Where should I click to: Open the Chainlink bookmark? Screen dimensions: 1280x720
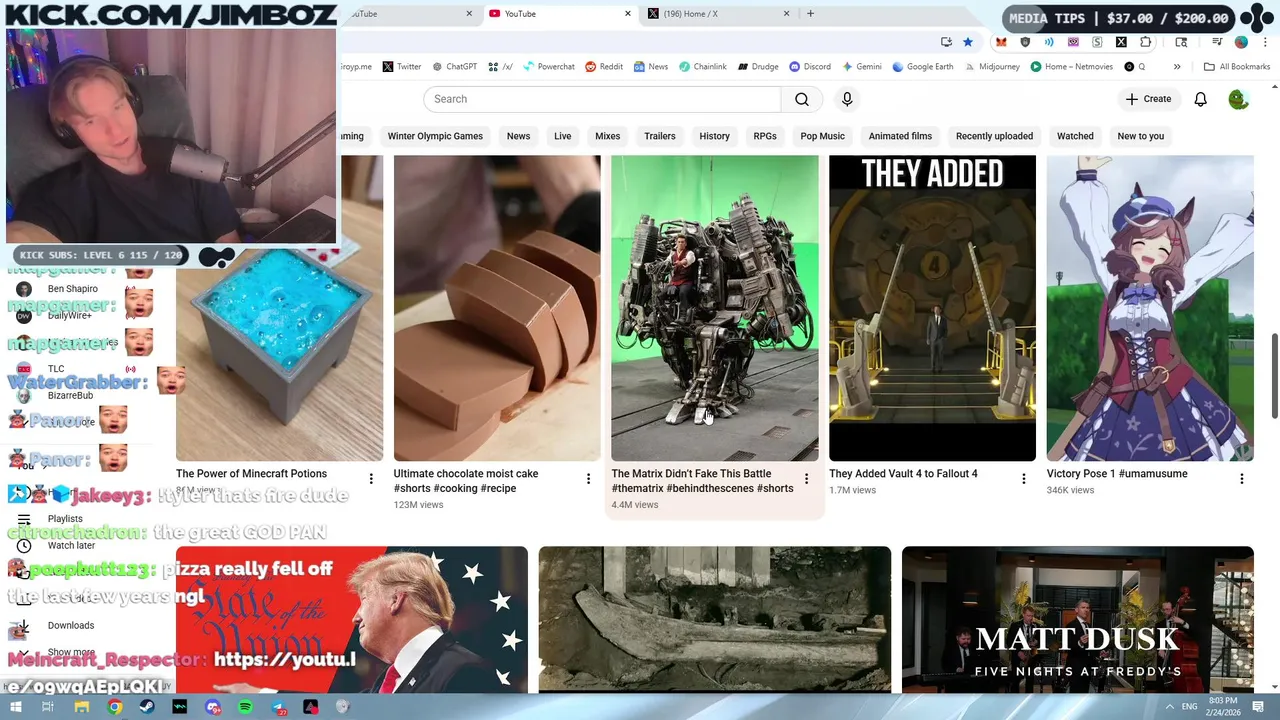(703, 67)
